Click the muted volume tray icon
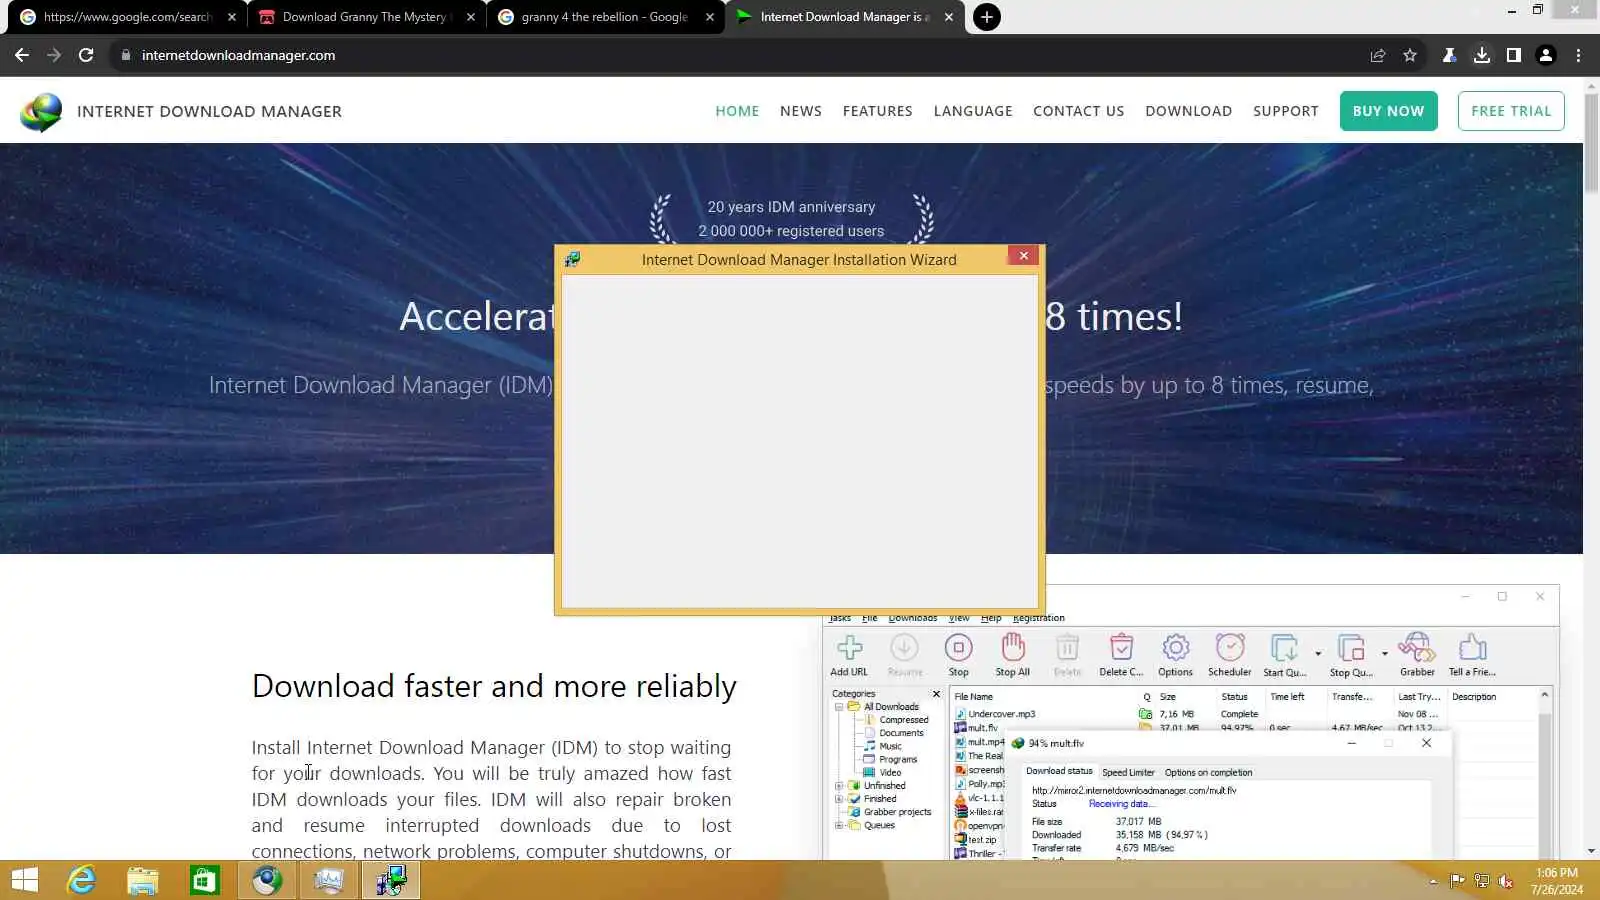Screen dimensions: 1600x900 click(x=1505, y=881)
